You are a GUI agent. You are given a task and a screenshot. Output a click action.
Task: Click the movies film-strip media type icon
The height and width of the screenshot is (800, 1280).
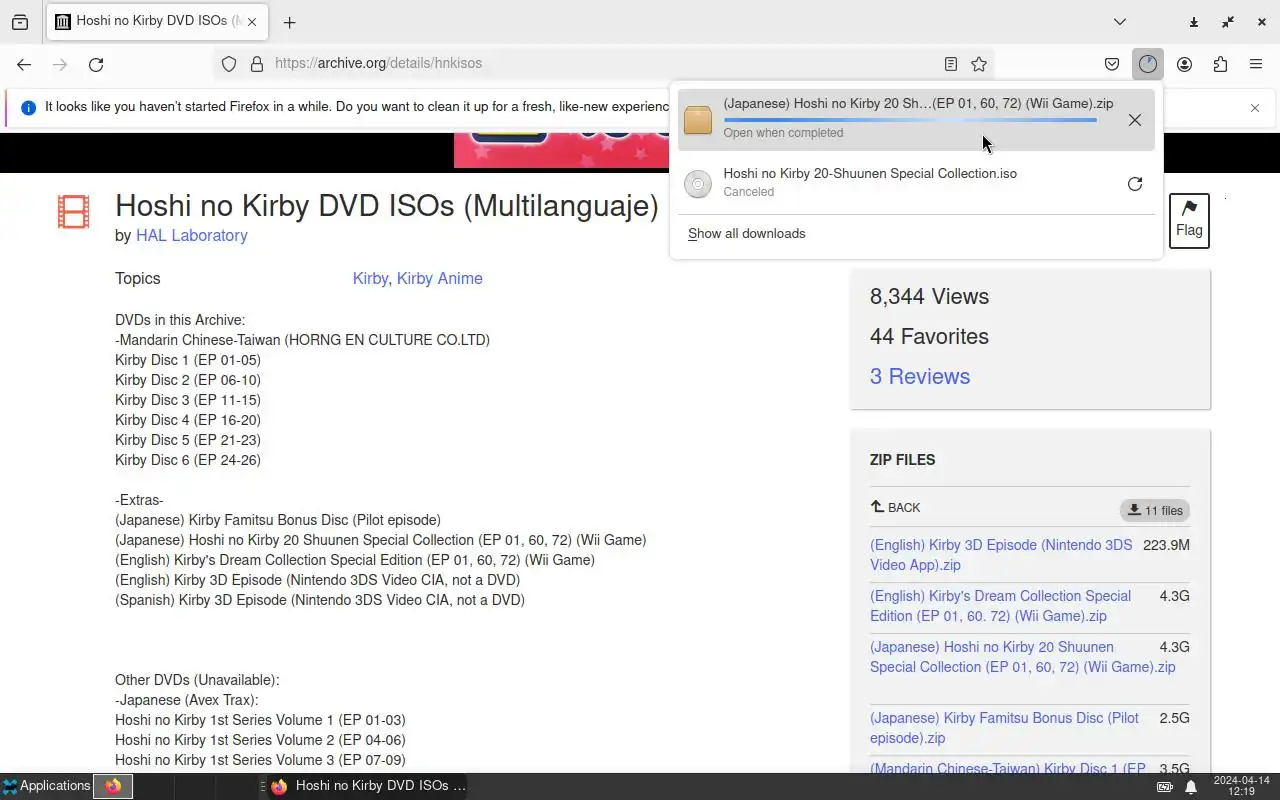click(x=73, y=212)
